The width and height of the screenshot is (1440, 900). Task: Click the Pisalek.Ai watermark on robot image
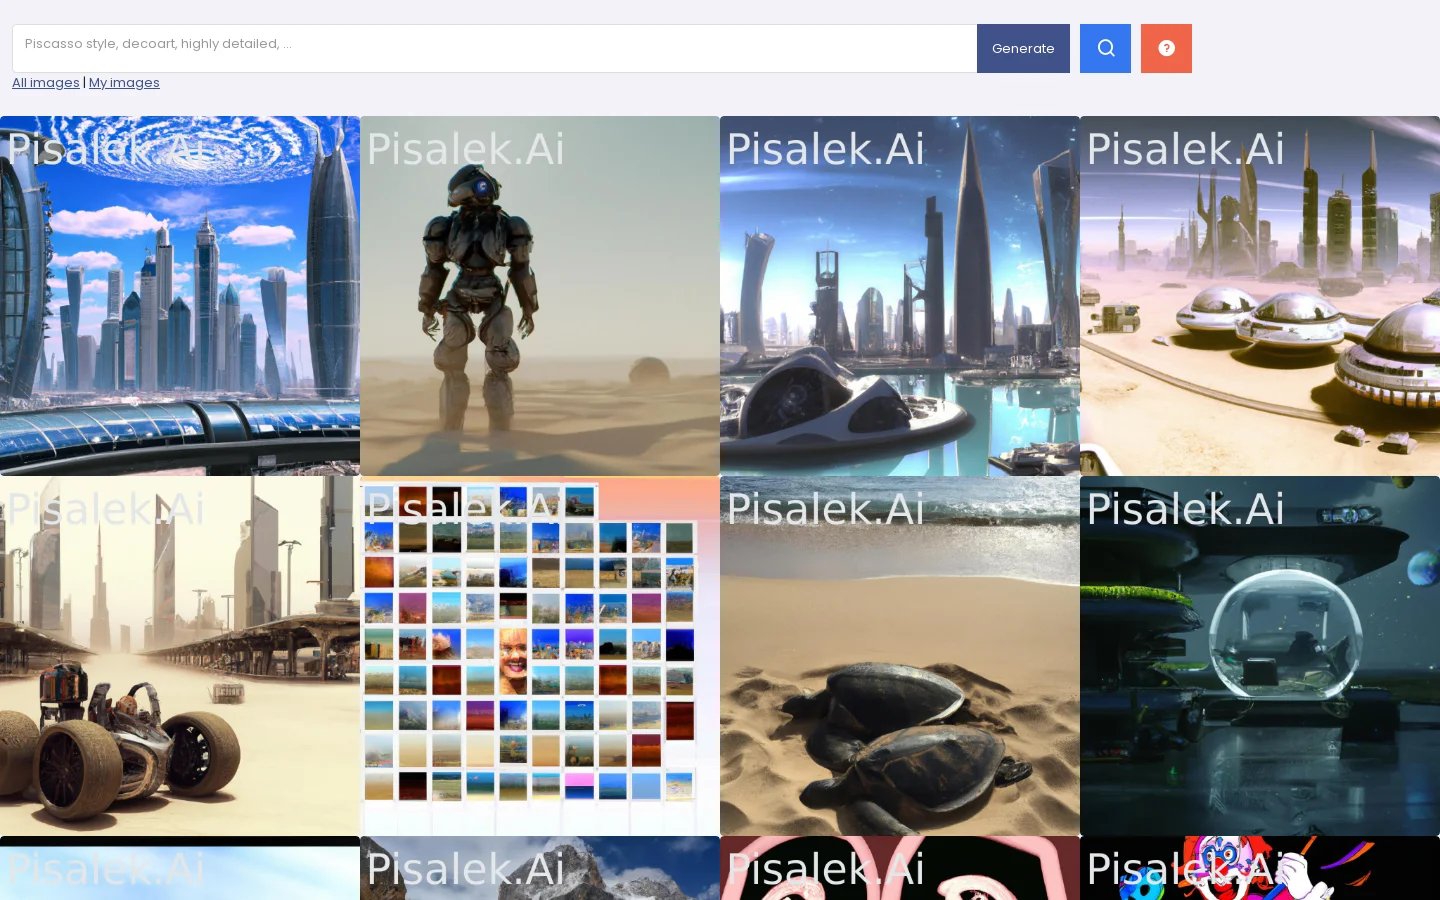click(x=465, y=149)
